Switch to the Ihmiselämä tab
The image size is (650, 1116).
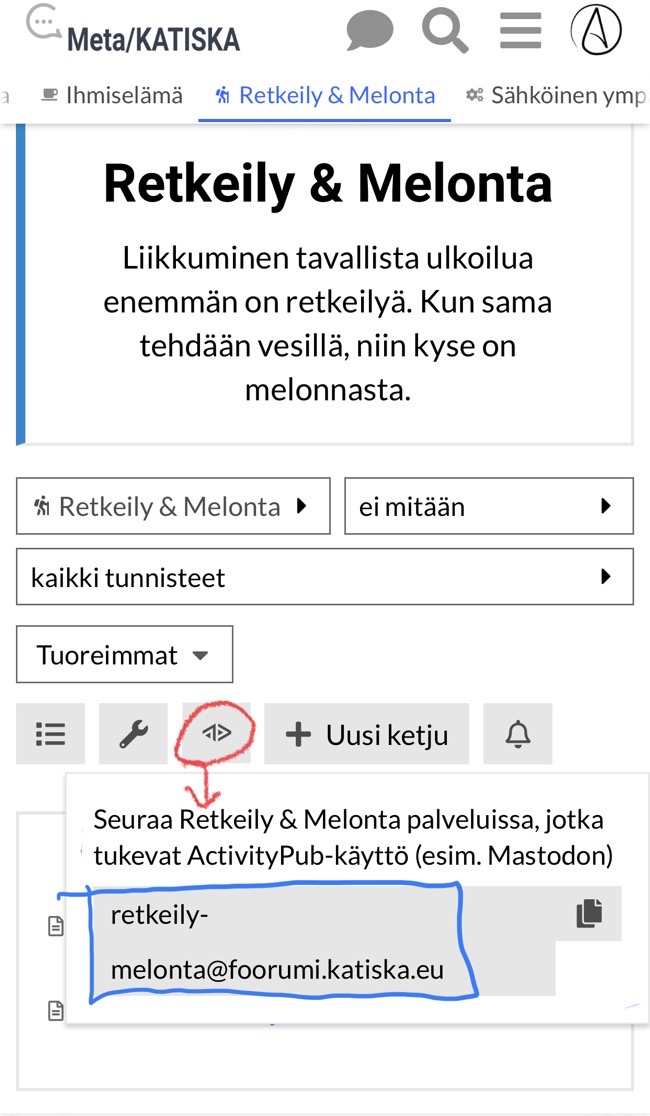(x=111, y=96)
